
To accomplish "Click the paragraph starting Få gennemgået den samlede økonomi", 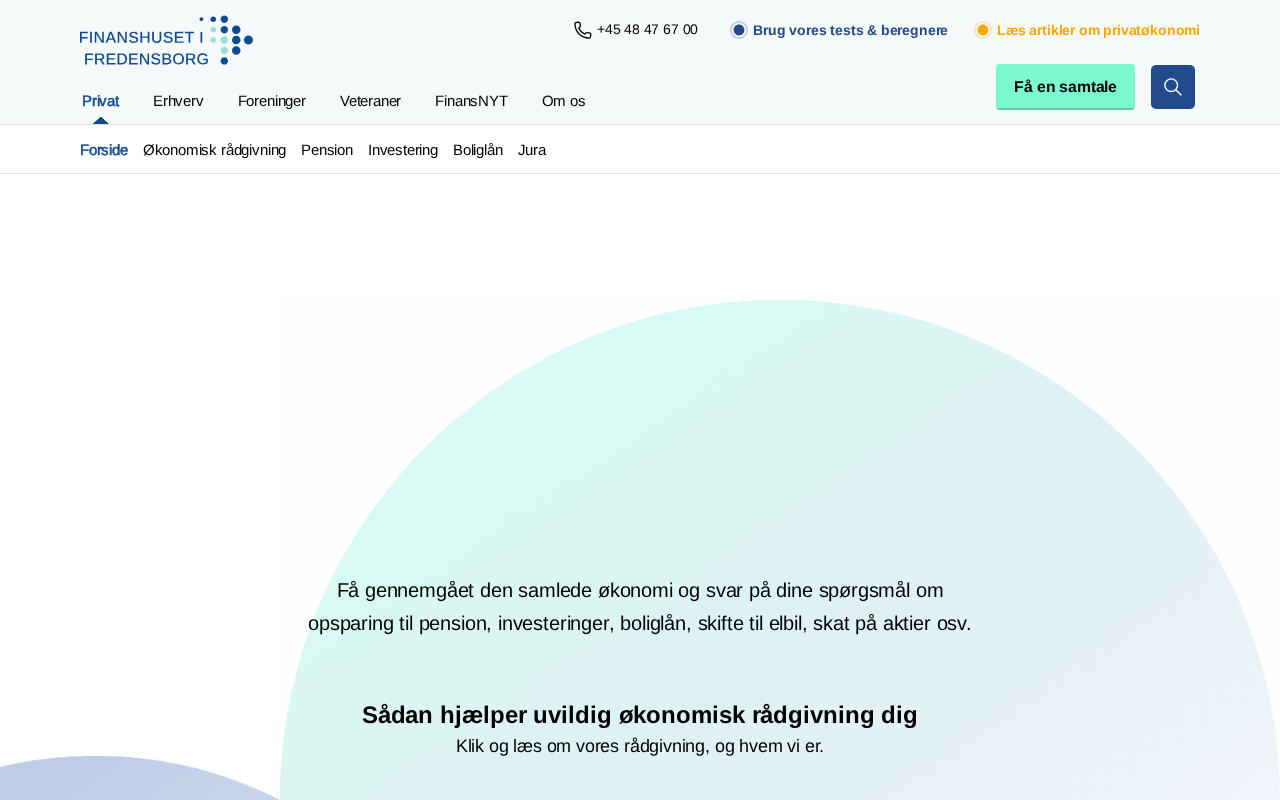I will click(x=640, y=607).
